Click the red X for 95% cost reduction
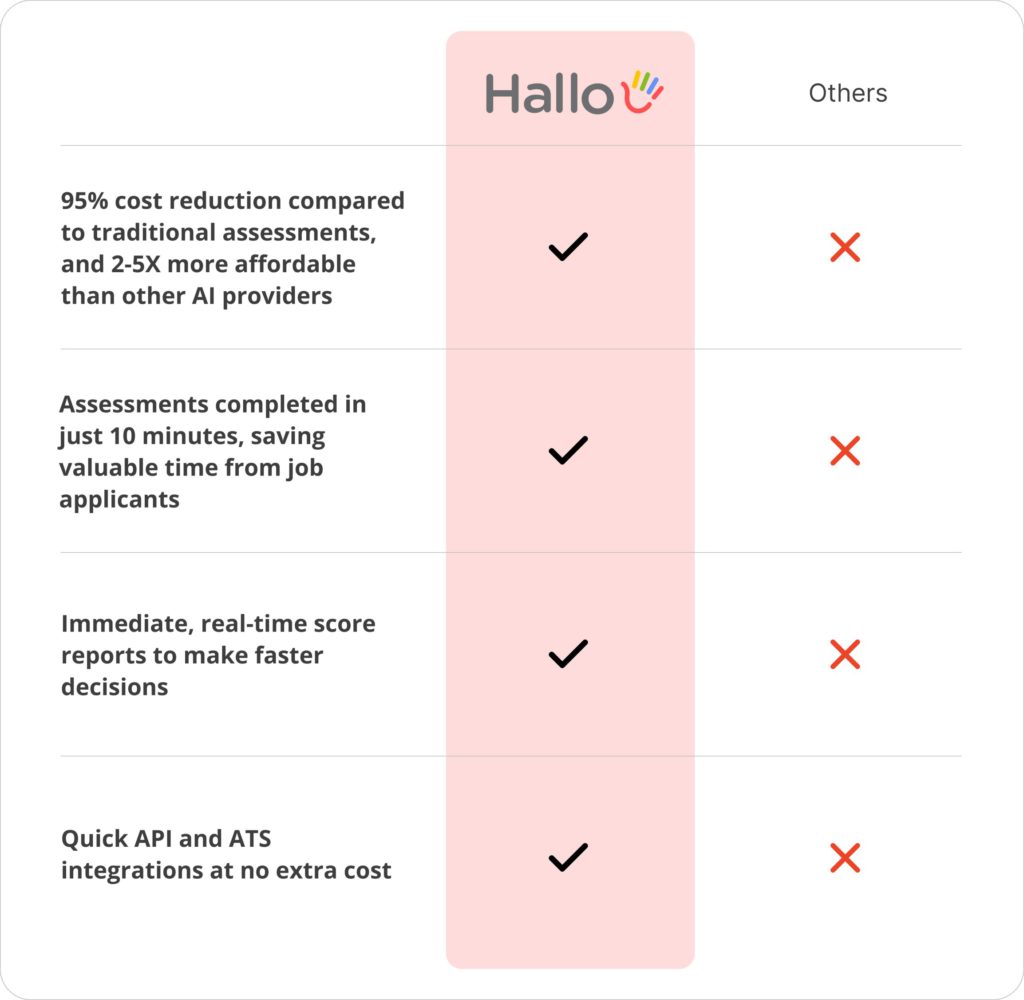Image resolution: width=1024 pixels, height=1000 pixels. pyautogui.click(x=845, y=248)
